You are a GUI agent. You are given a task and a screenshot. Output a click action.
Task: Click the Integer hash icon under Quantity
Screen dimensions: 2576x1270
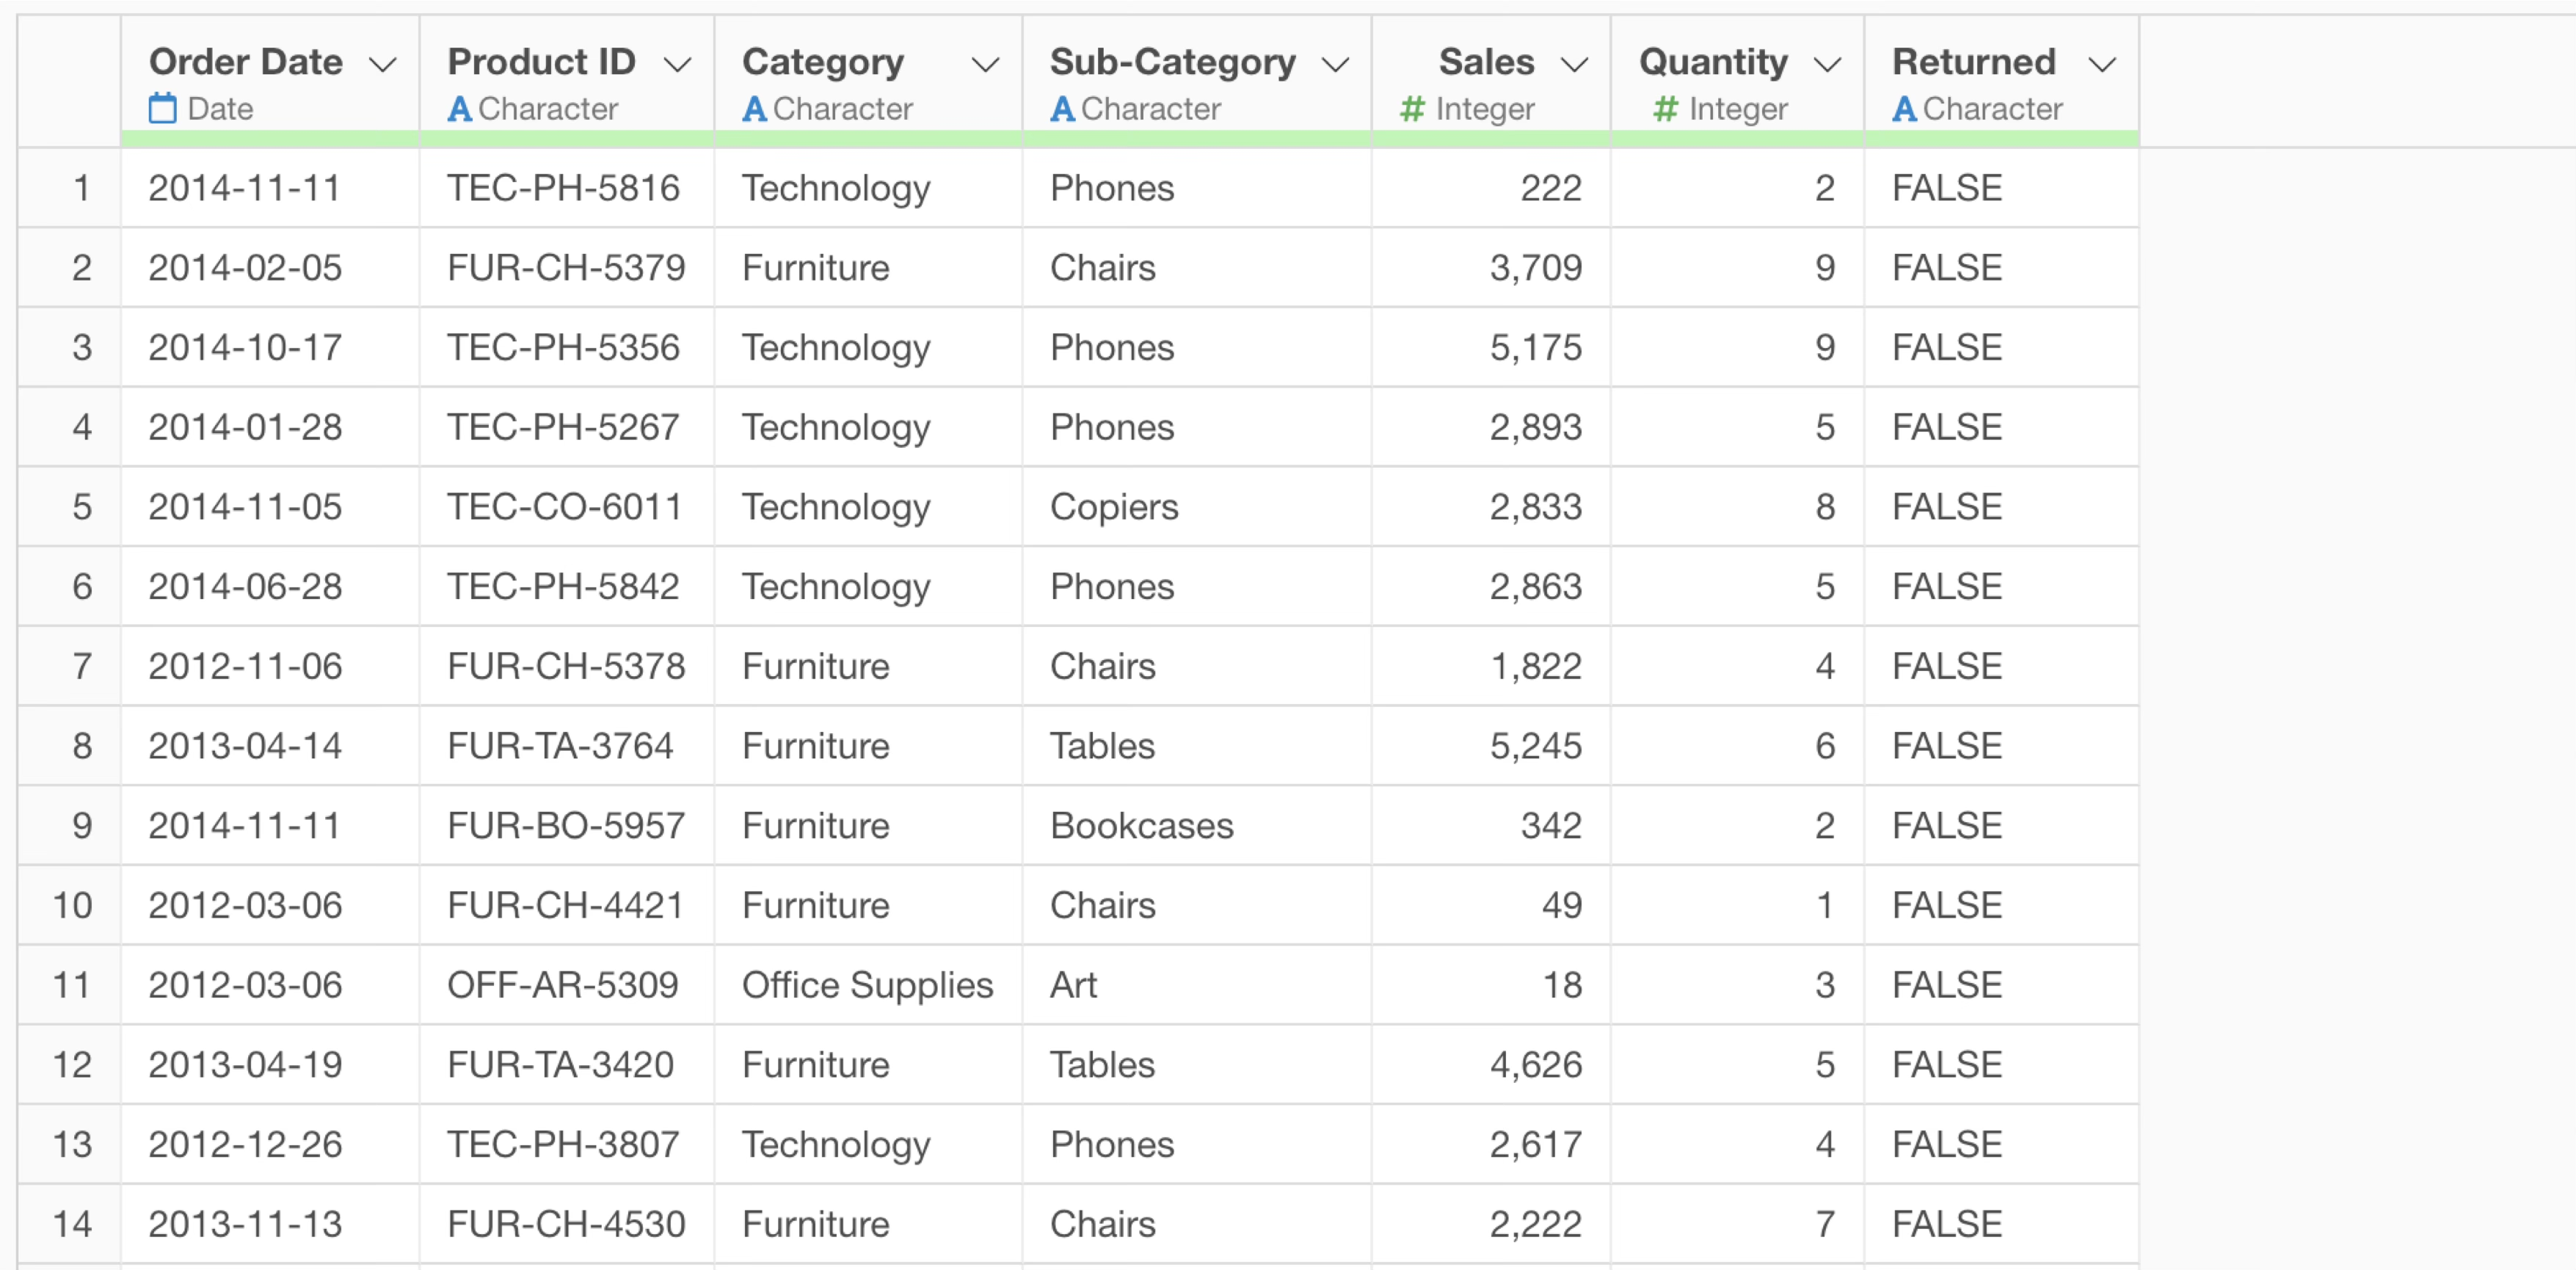point(1665,109)
